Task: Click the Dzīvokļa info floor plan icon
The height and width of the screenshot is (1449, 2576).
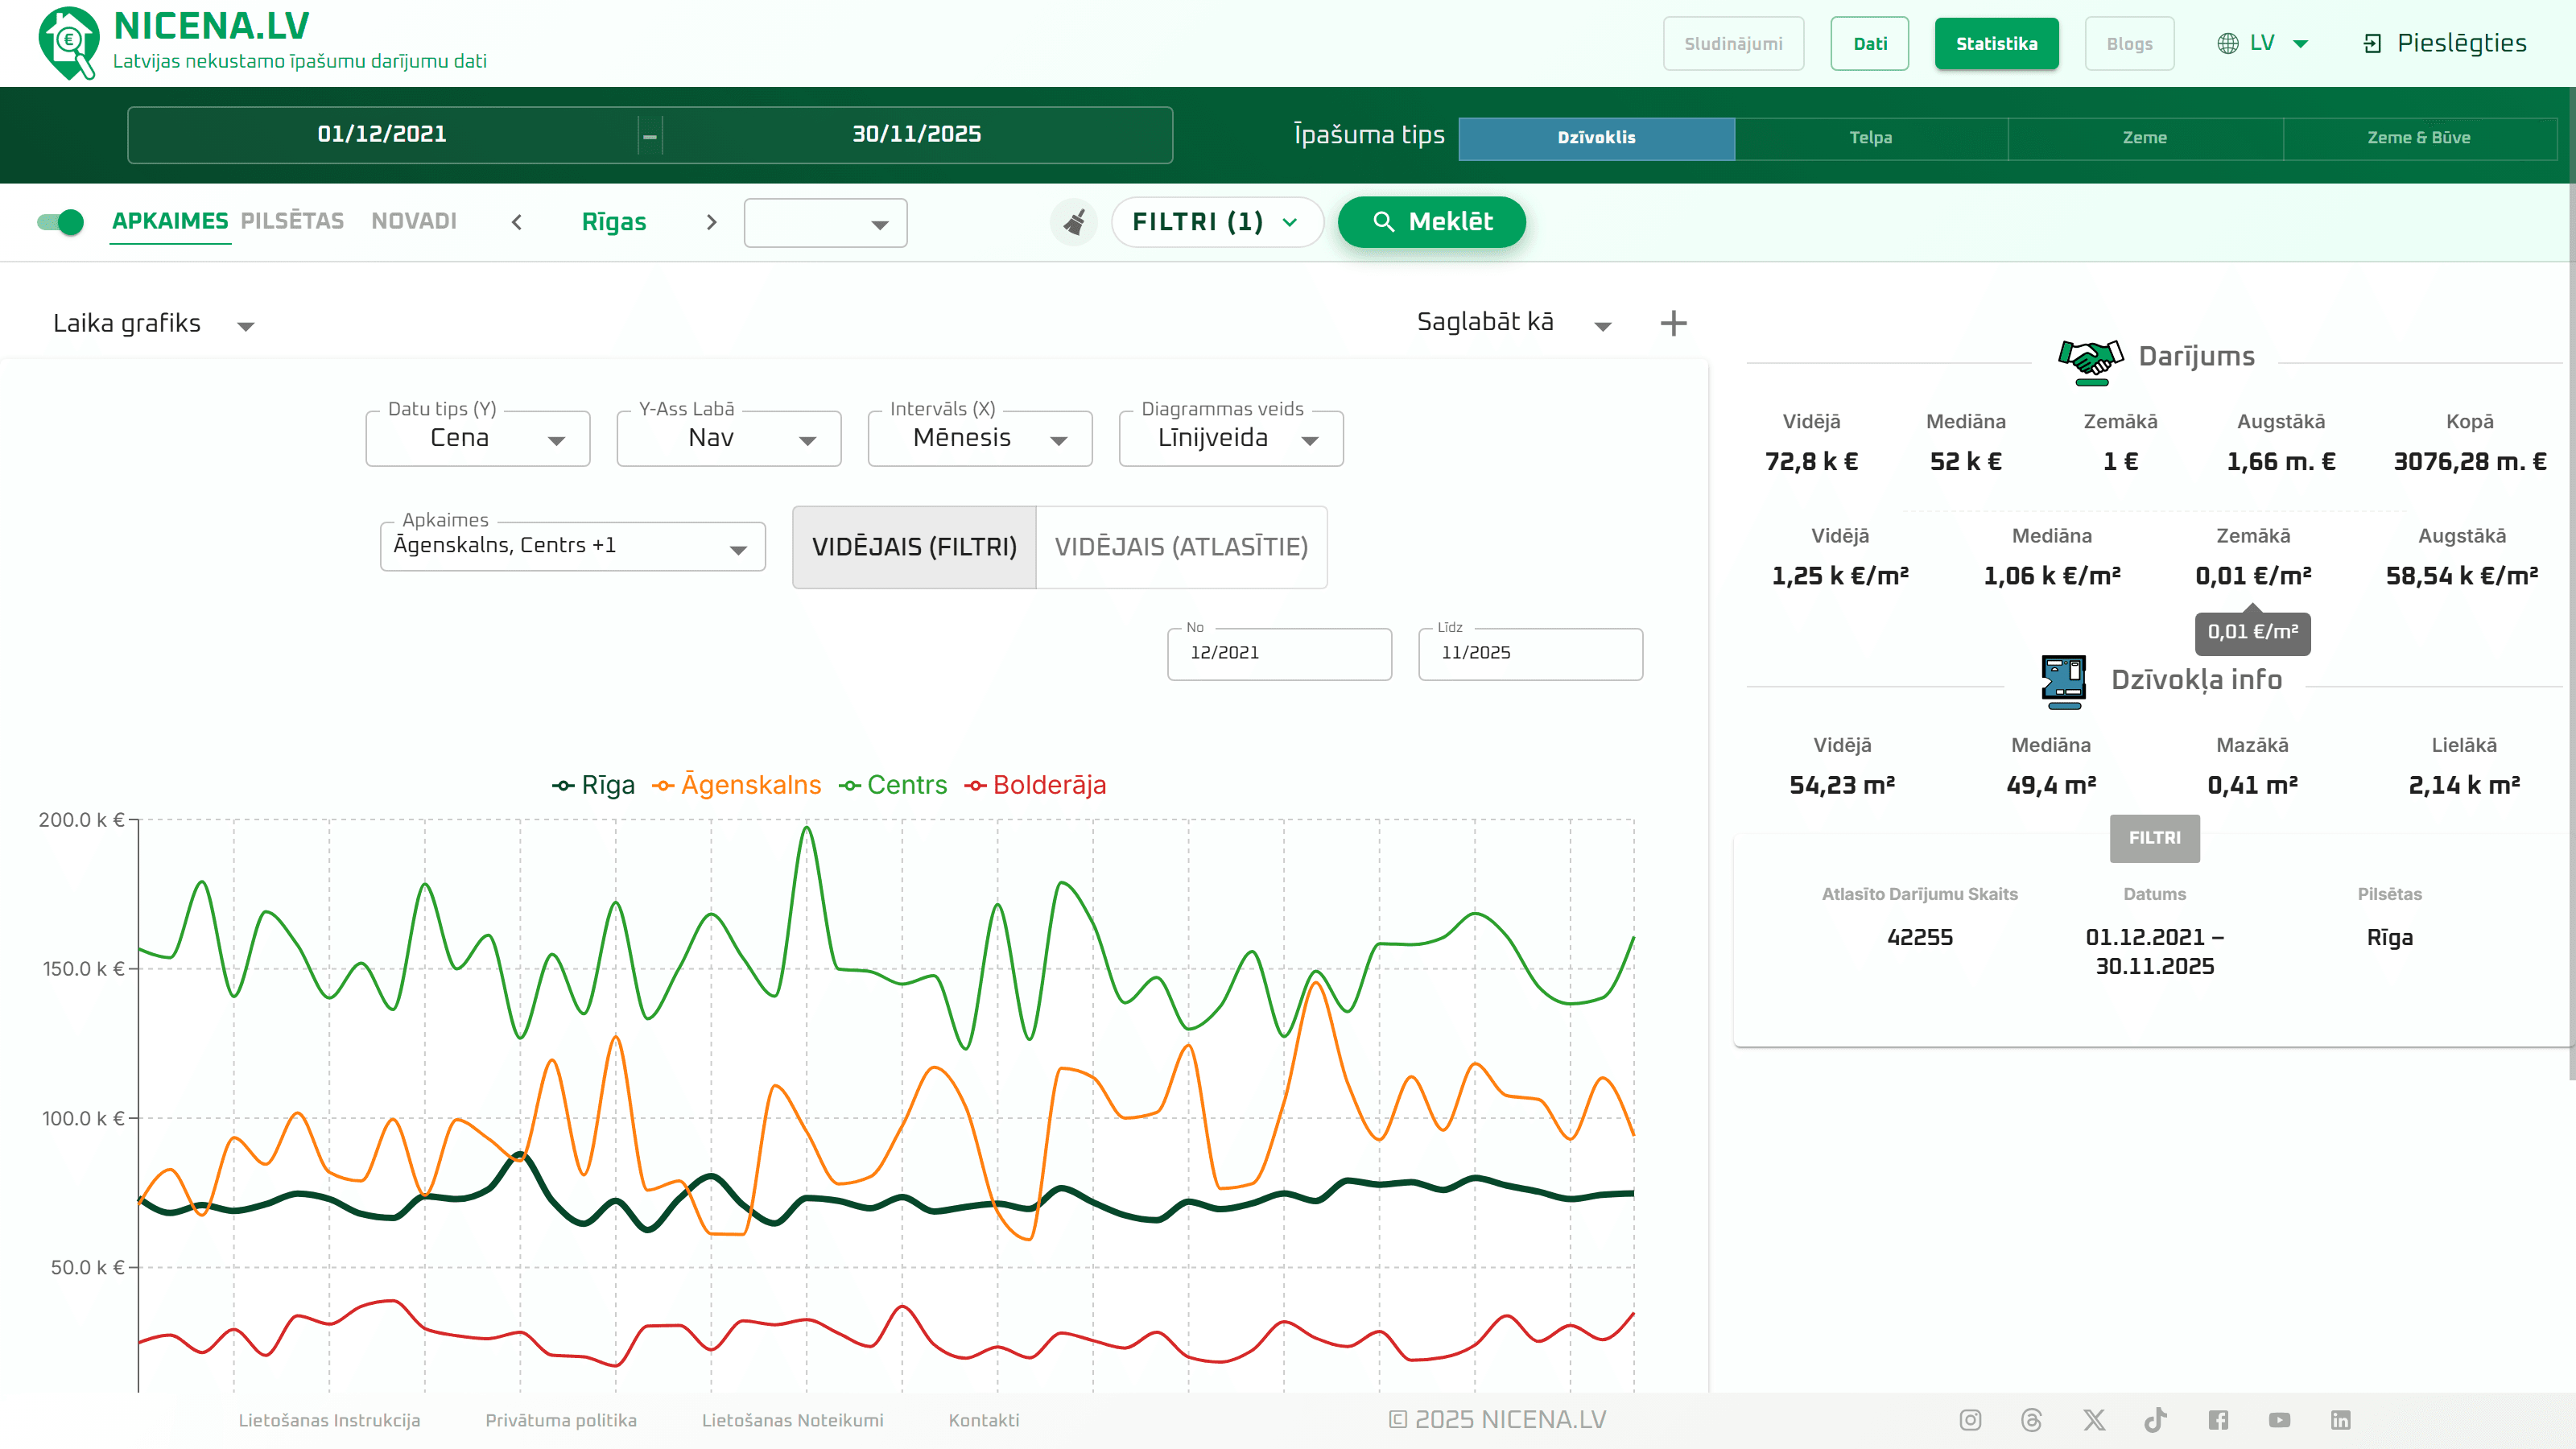Action: tap(2063, 681)
